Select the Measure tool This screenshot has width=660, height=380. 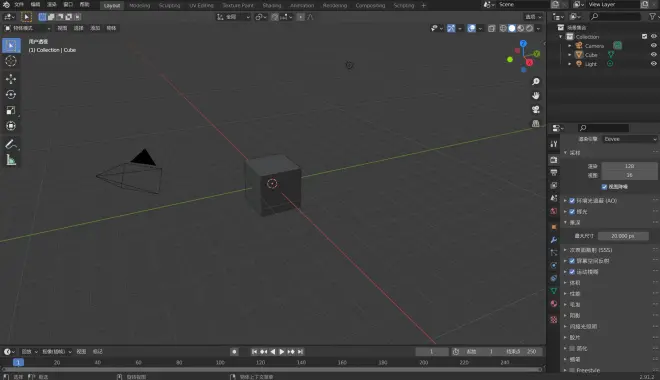(x=11, y=160)
